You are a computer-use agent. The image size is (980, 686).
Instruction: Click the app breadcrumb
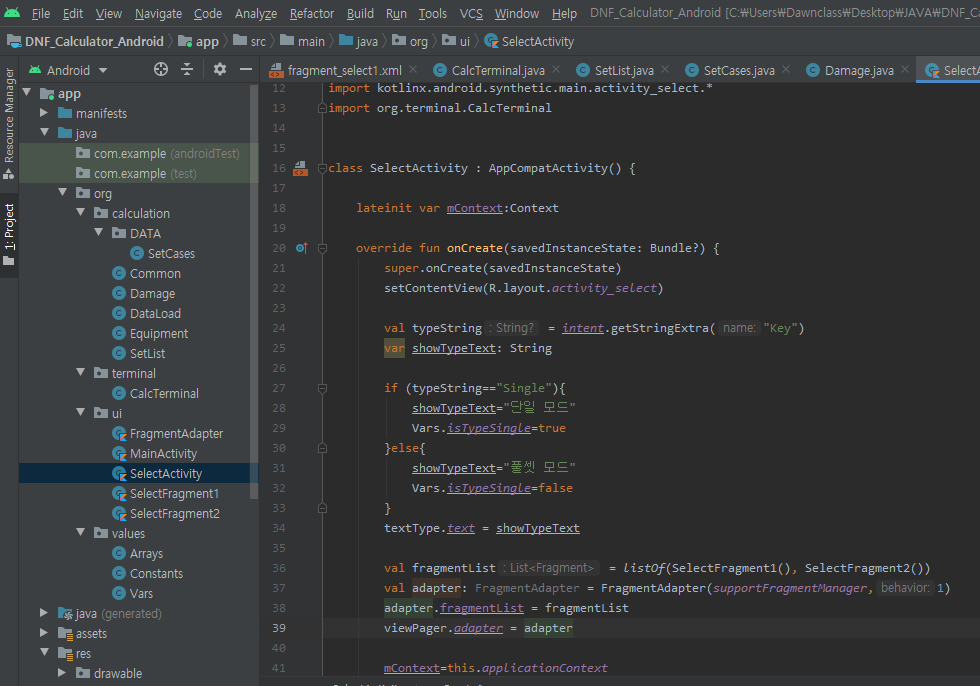(199, 41)
